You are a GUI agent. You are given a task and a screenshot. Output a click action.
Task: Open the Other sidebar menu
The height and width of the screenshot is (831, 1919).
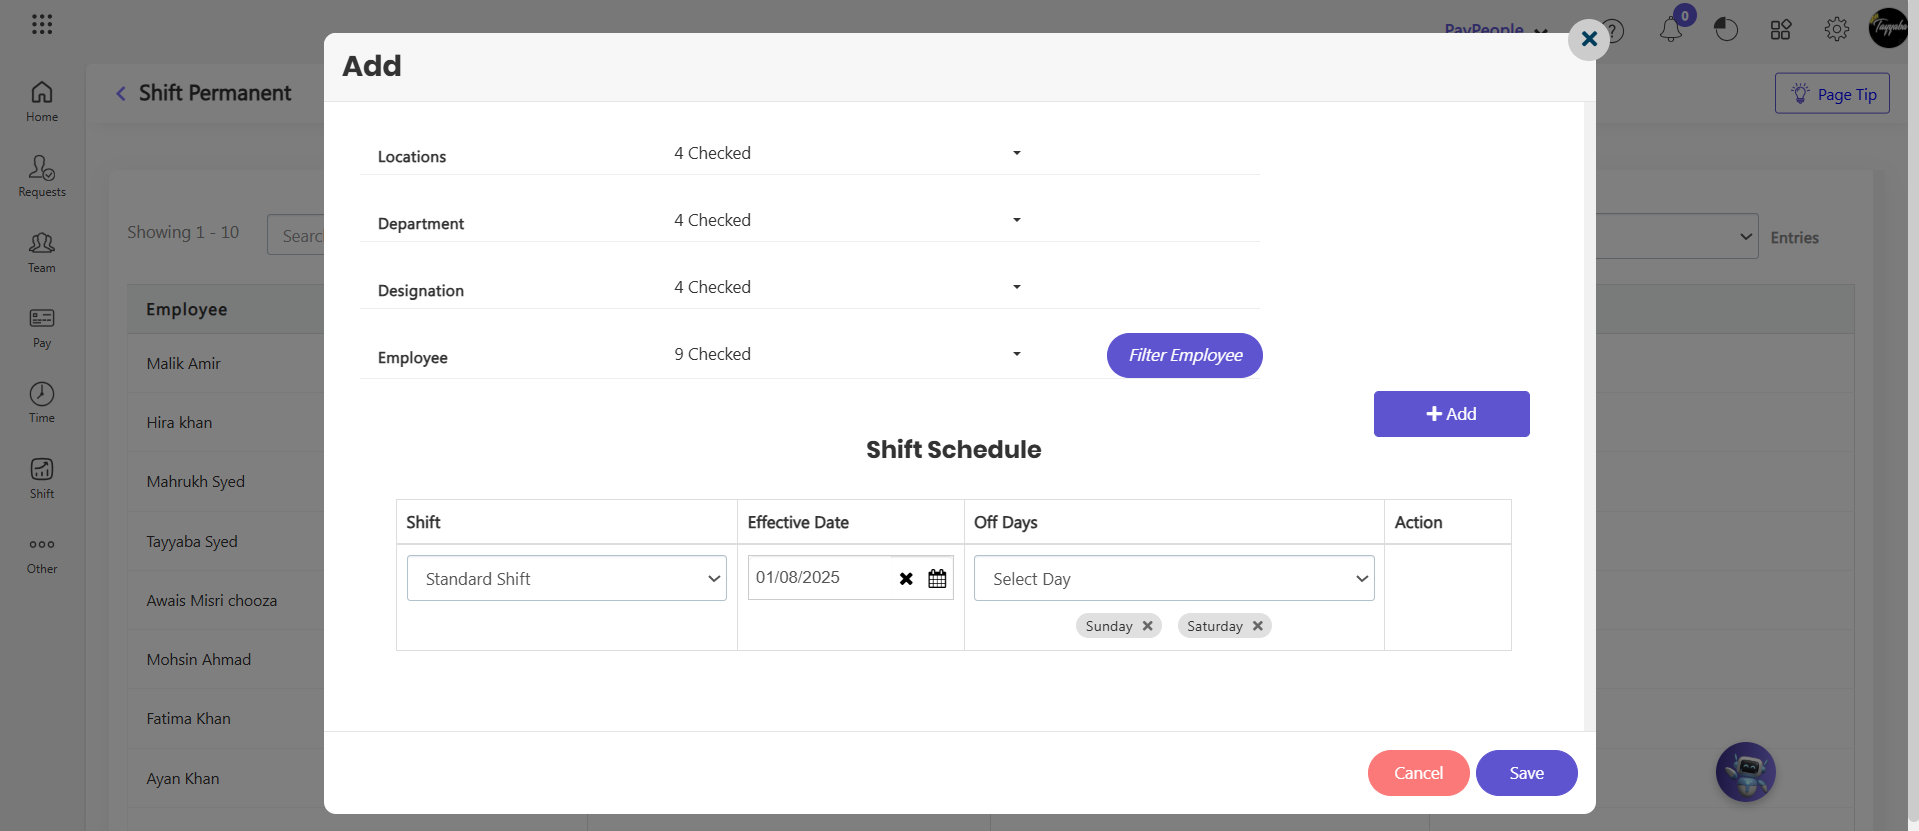pos(41,554)
